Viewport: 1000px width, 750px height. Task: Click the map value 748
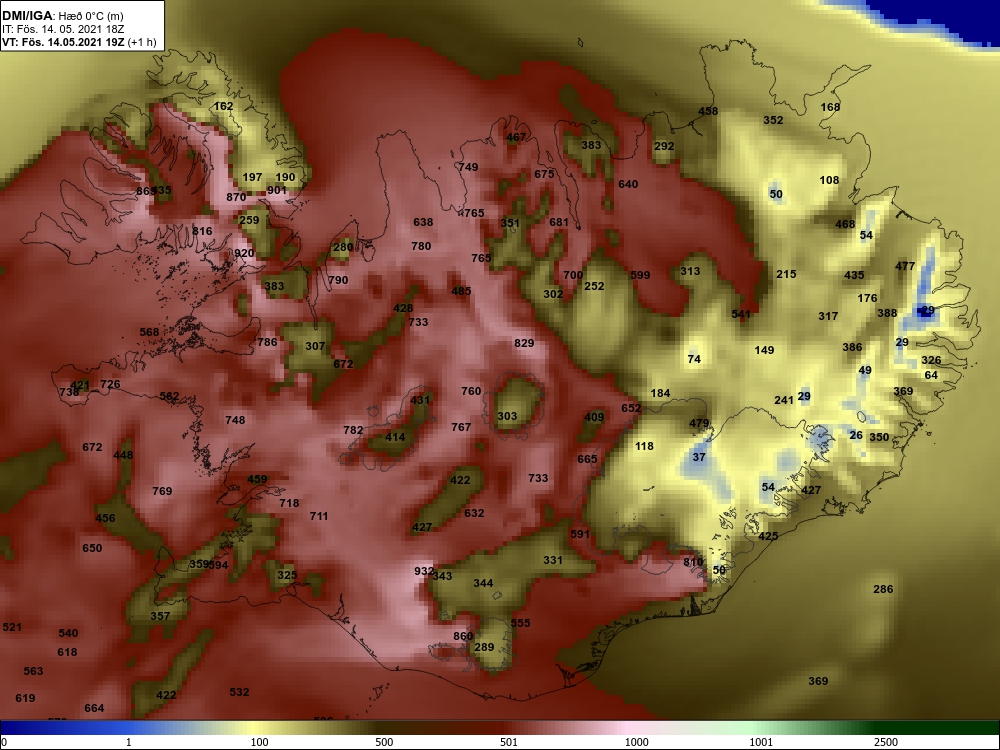point(235,420)
